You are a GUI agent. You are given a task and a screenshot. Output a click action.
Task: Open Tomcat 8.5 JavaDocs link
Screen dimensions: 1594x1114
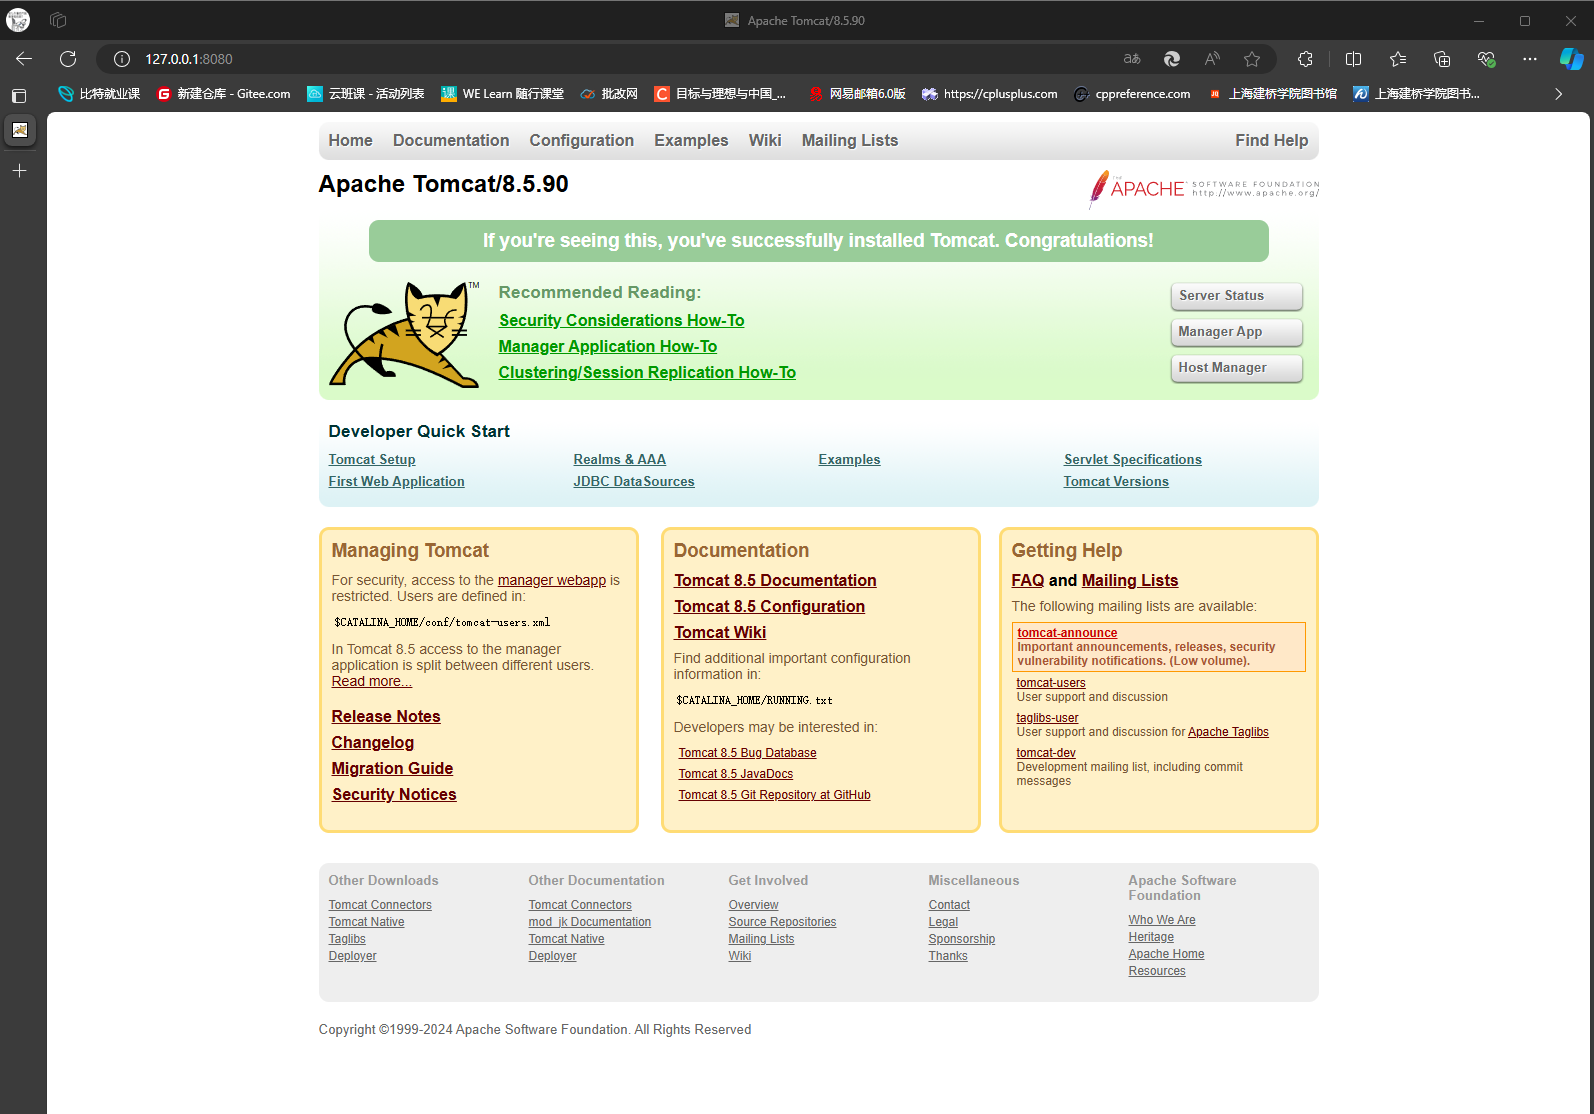[735, 774]
